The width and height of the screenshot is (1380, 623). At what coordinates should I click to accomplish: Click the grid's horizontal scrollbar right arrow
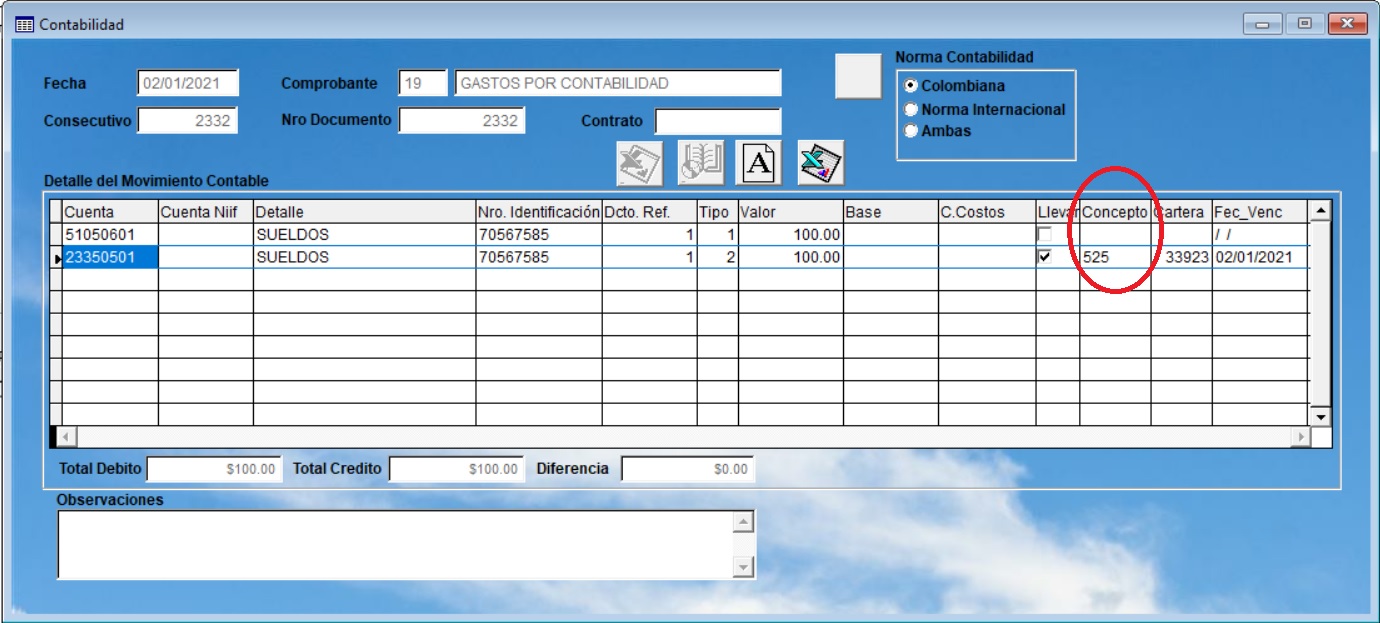(x=1300, y=437)
